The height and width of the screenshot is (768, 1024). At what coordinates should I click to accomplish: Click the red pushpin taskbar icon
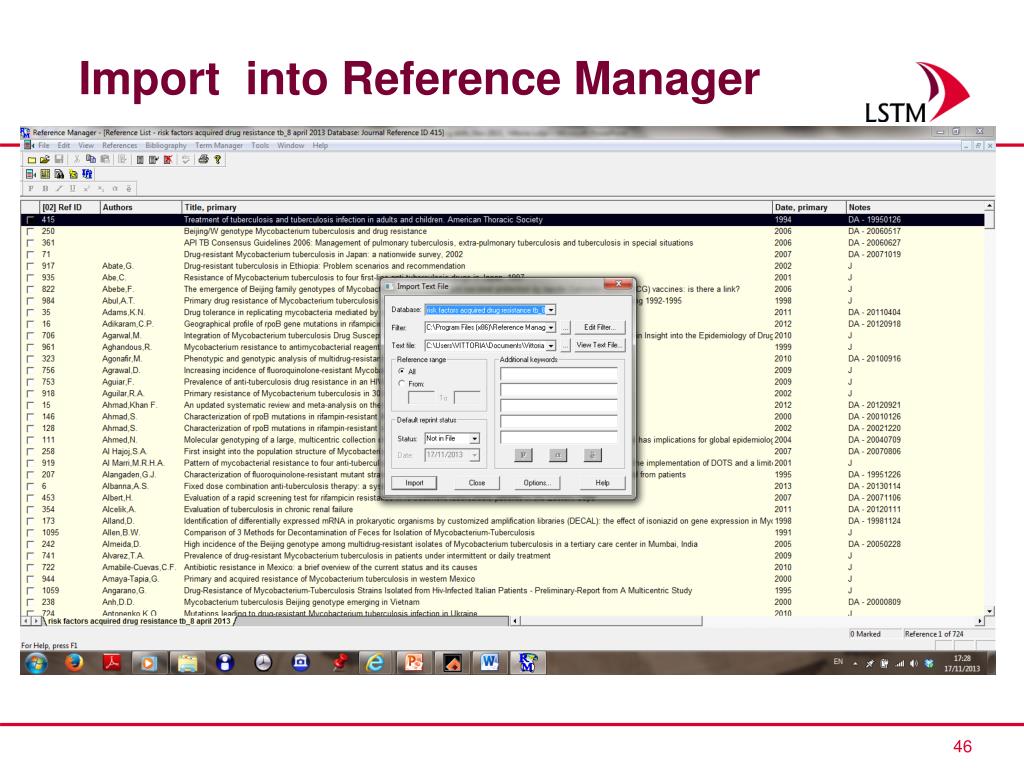click(x=338, y=663)
